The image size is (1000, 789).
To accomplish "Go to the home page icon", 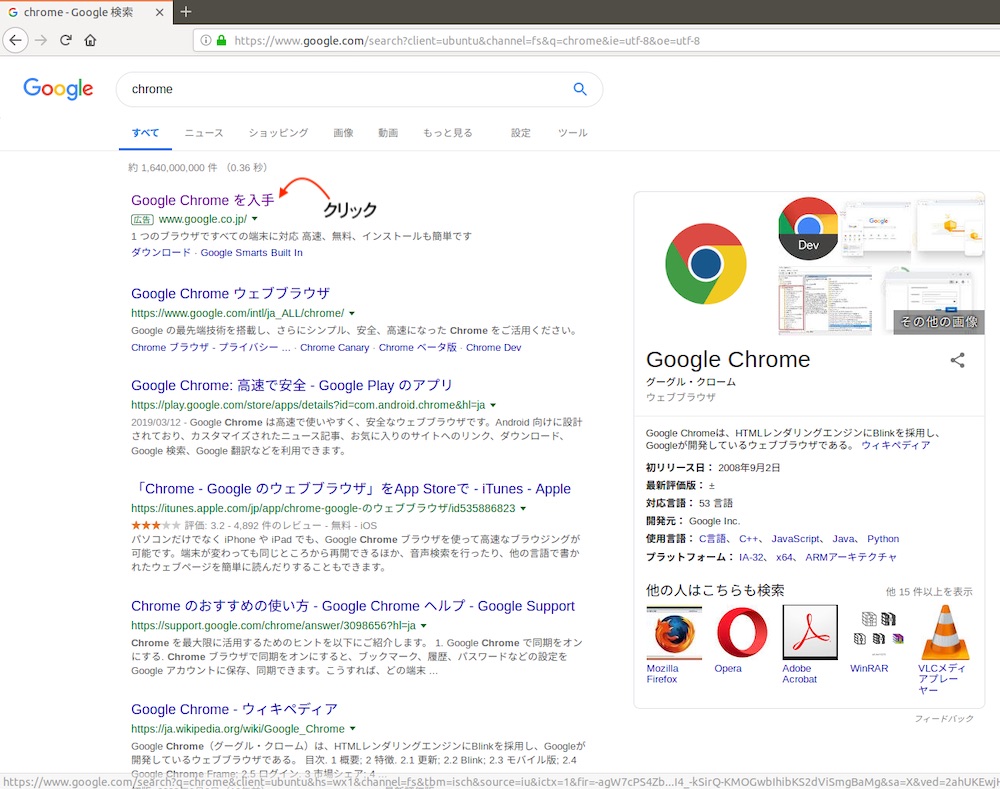I will tap(91, 40).
